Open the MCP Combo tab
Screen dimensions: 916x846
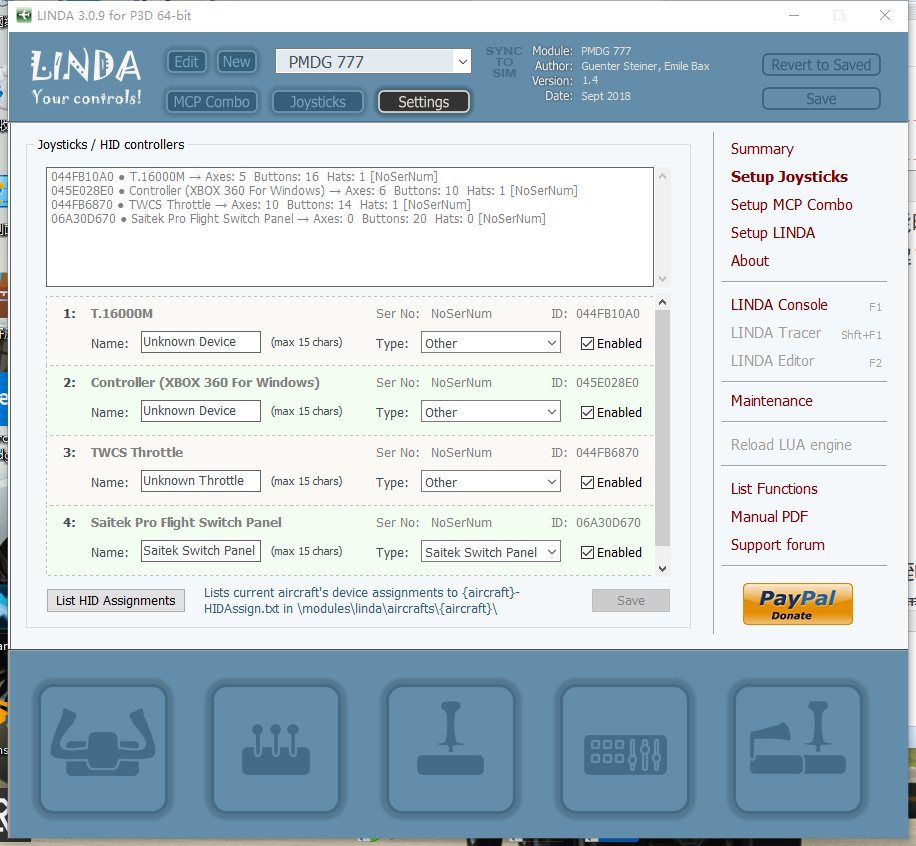tap(211, 102)
